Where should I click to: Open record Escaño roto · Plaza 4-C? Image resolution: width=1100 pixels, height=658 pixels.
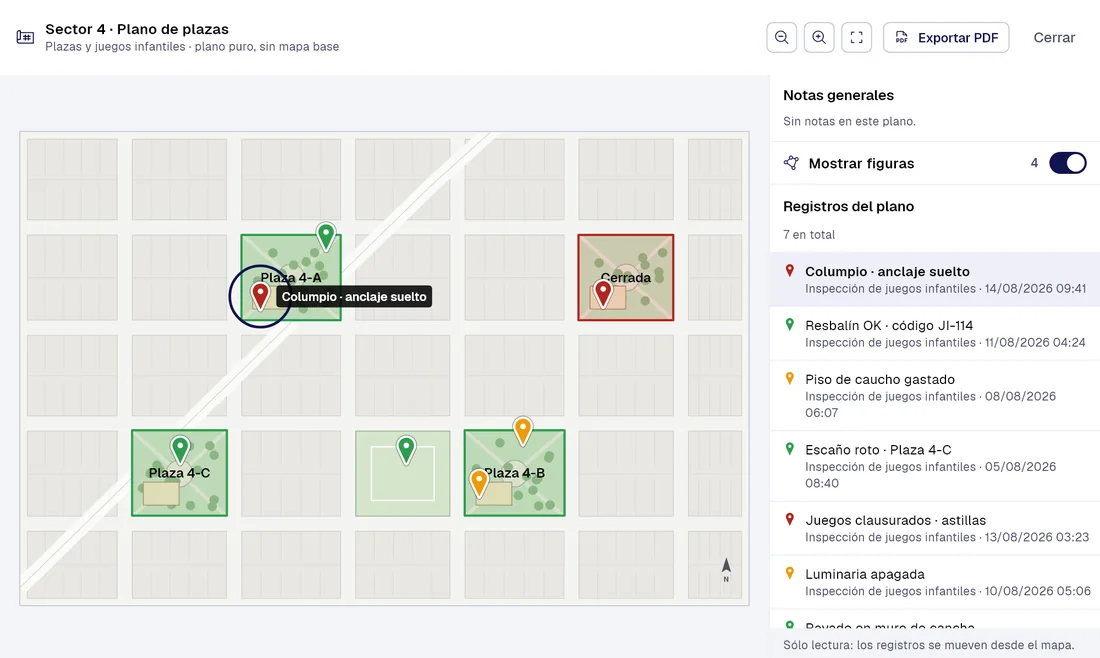pos(934,466)
